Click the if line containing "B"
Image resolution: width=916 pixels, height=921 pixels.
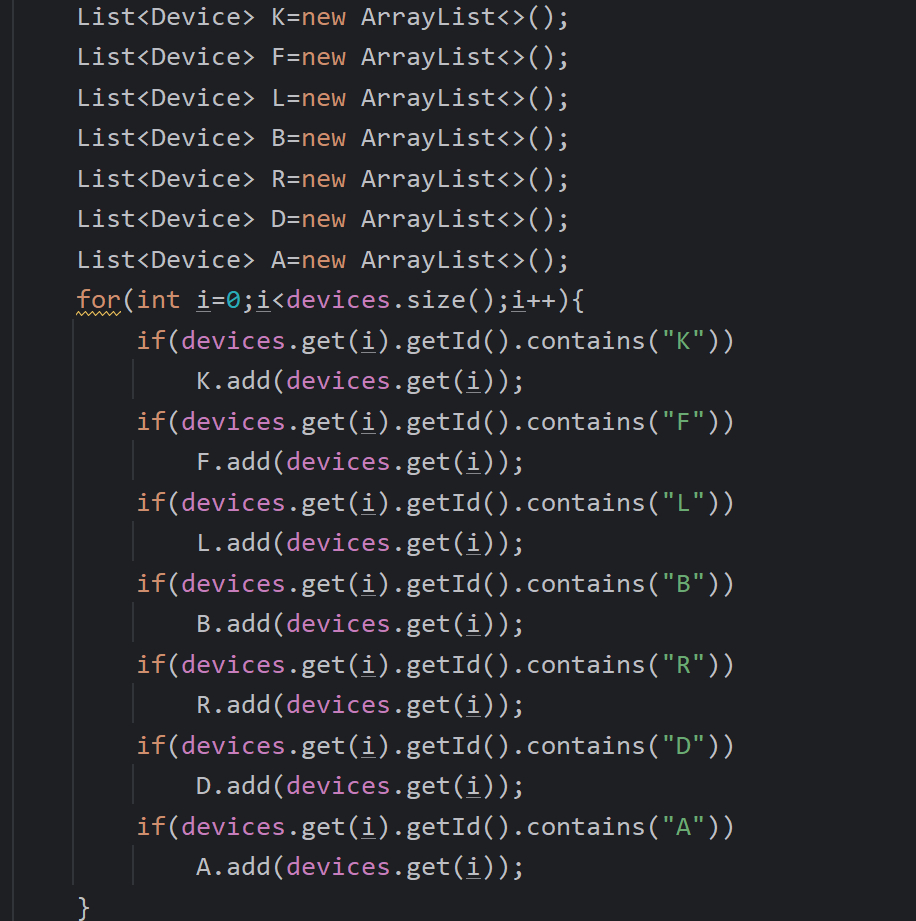(435, 584)
